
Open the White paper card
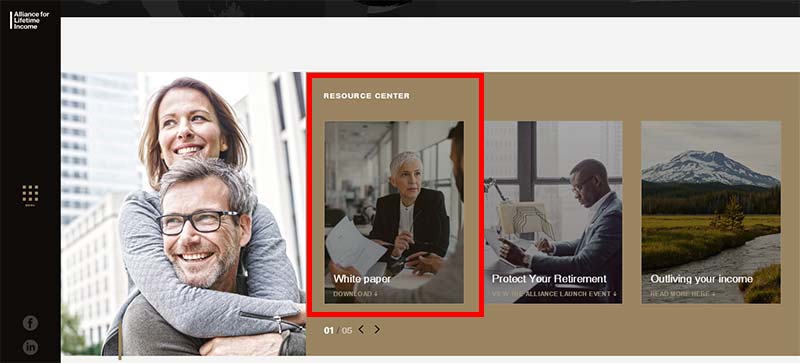click(394, 212)
